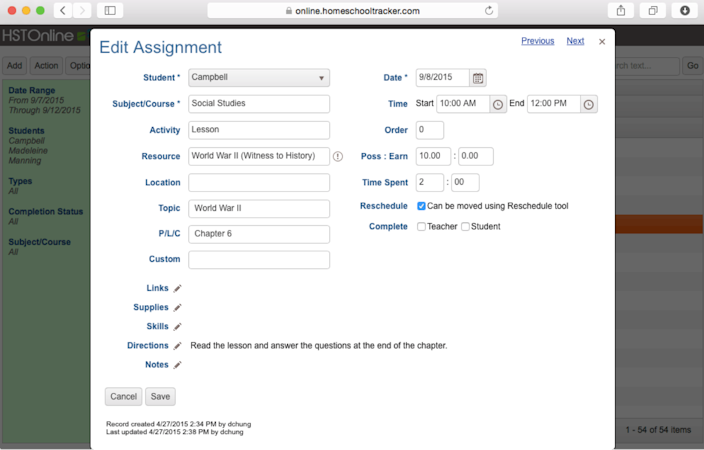Open the Student dropdown showing Campbell
The image size is (704, 450).
(x=259, y=78)
